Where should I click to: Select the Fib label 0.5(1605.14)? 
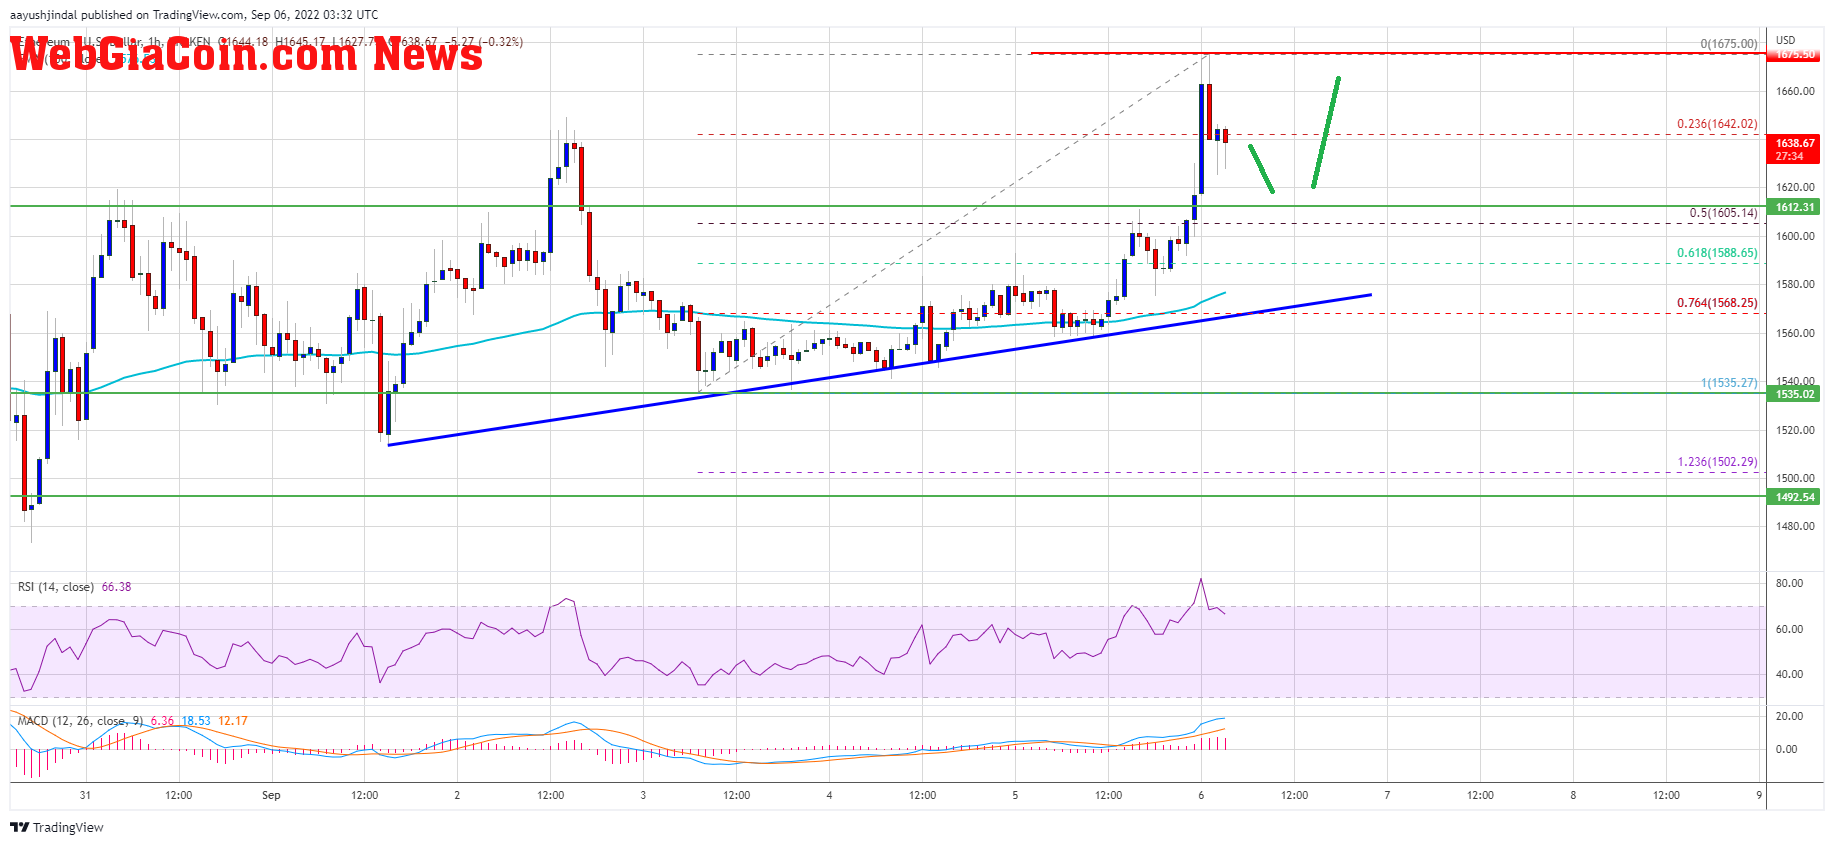tap(1723, 212)
